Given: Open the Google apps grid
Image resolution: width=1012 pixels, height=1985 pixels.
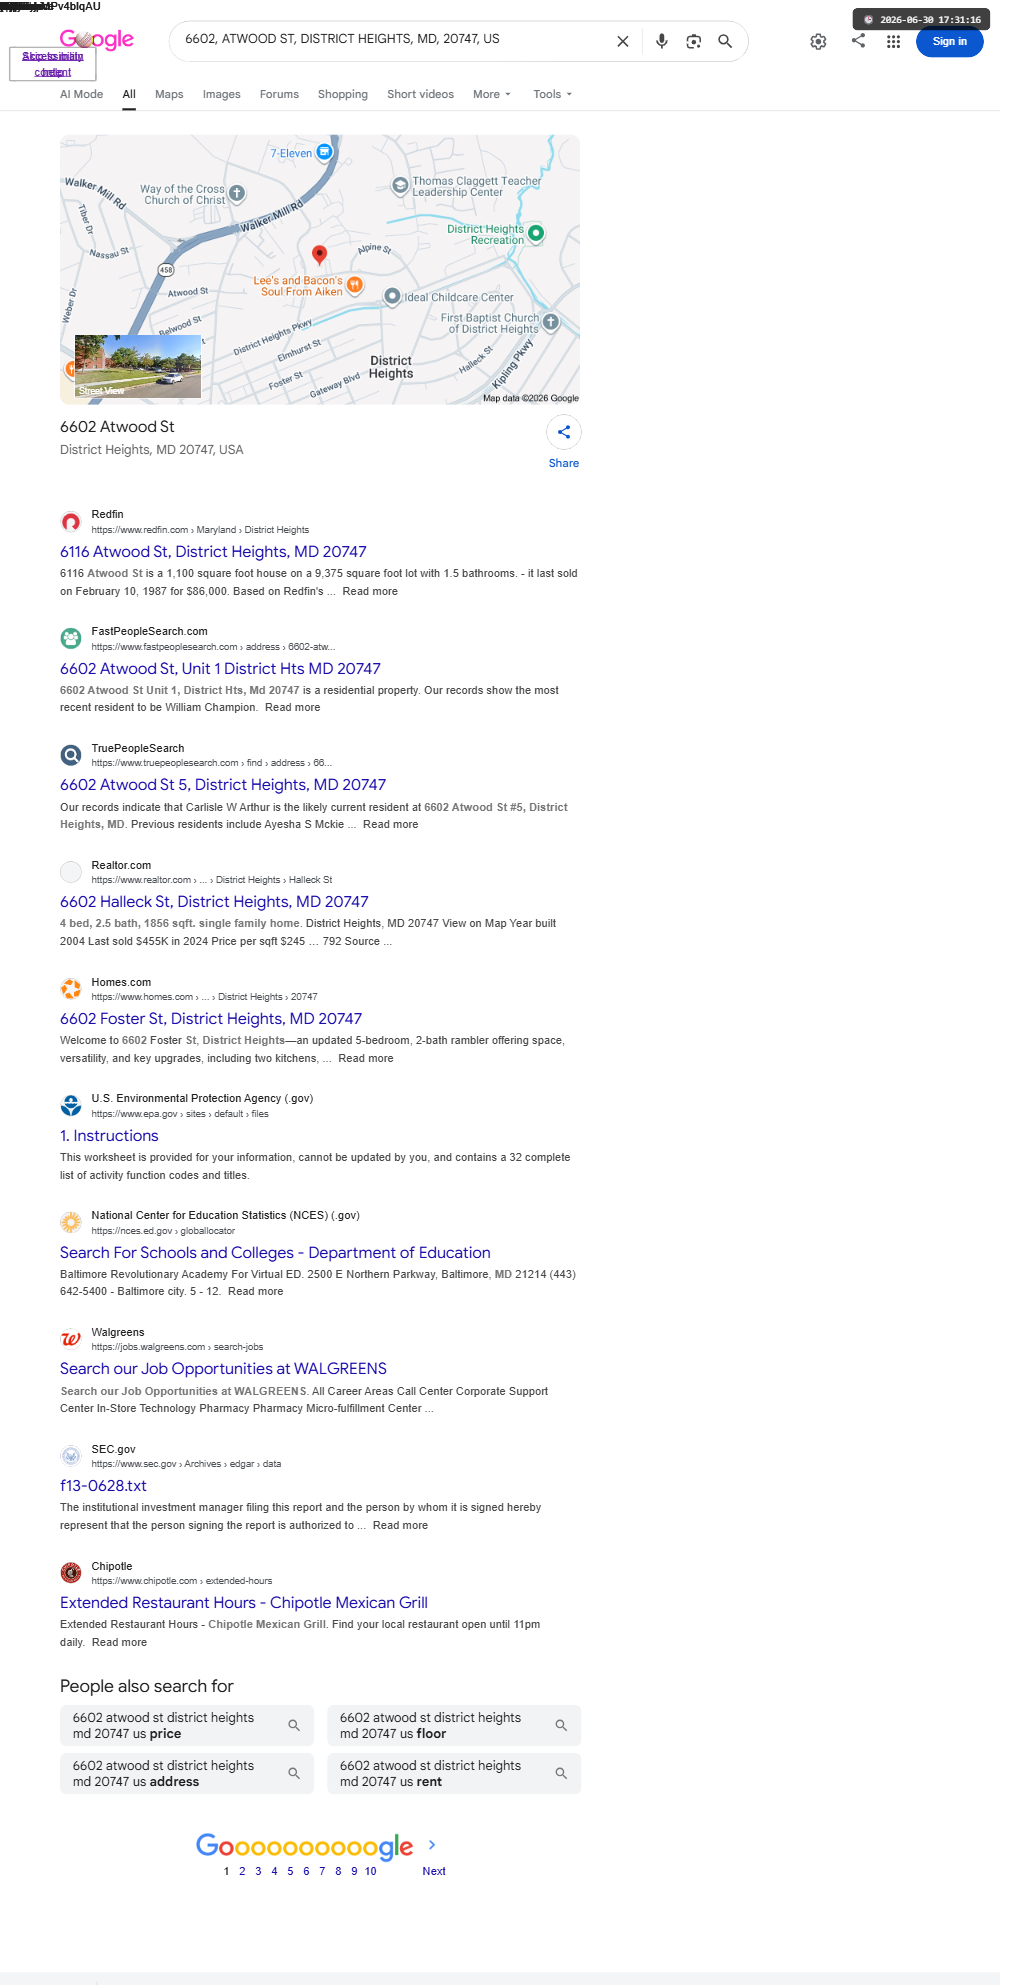Looking at the screenshot, I should tap(893, 41).
